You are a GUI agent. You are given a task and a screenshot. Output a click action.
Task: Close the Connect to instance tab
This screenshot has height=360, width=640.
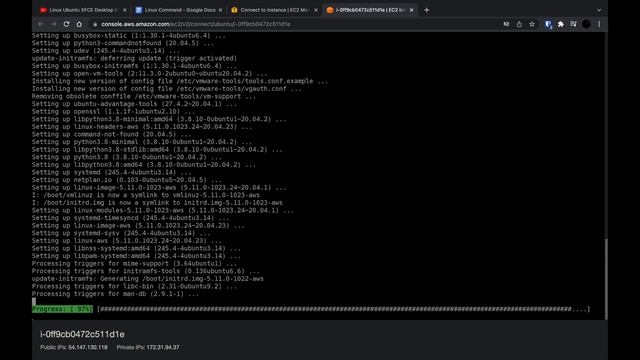[316, 10]
